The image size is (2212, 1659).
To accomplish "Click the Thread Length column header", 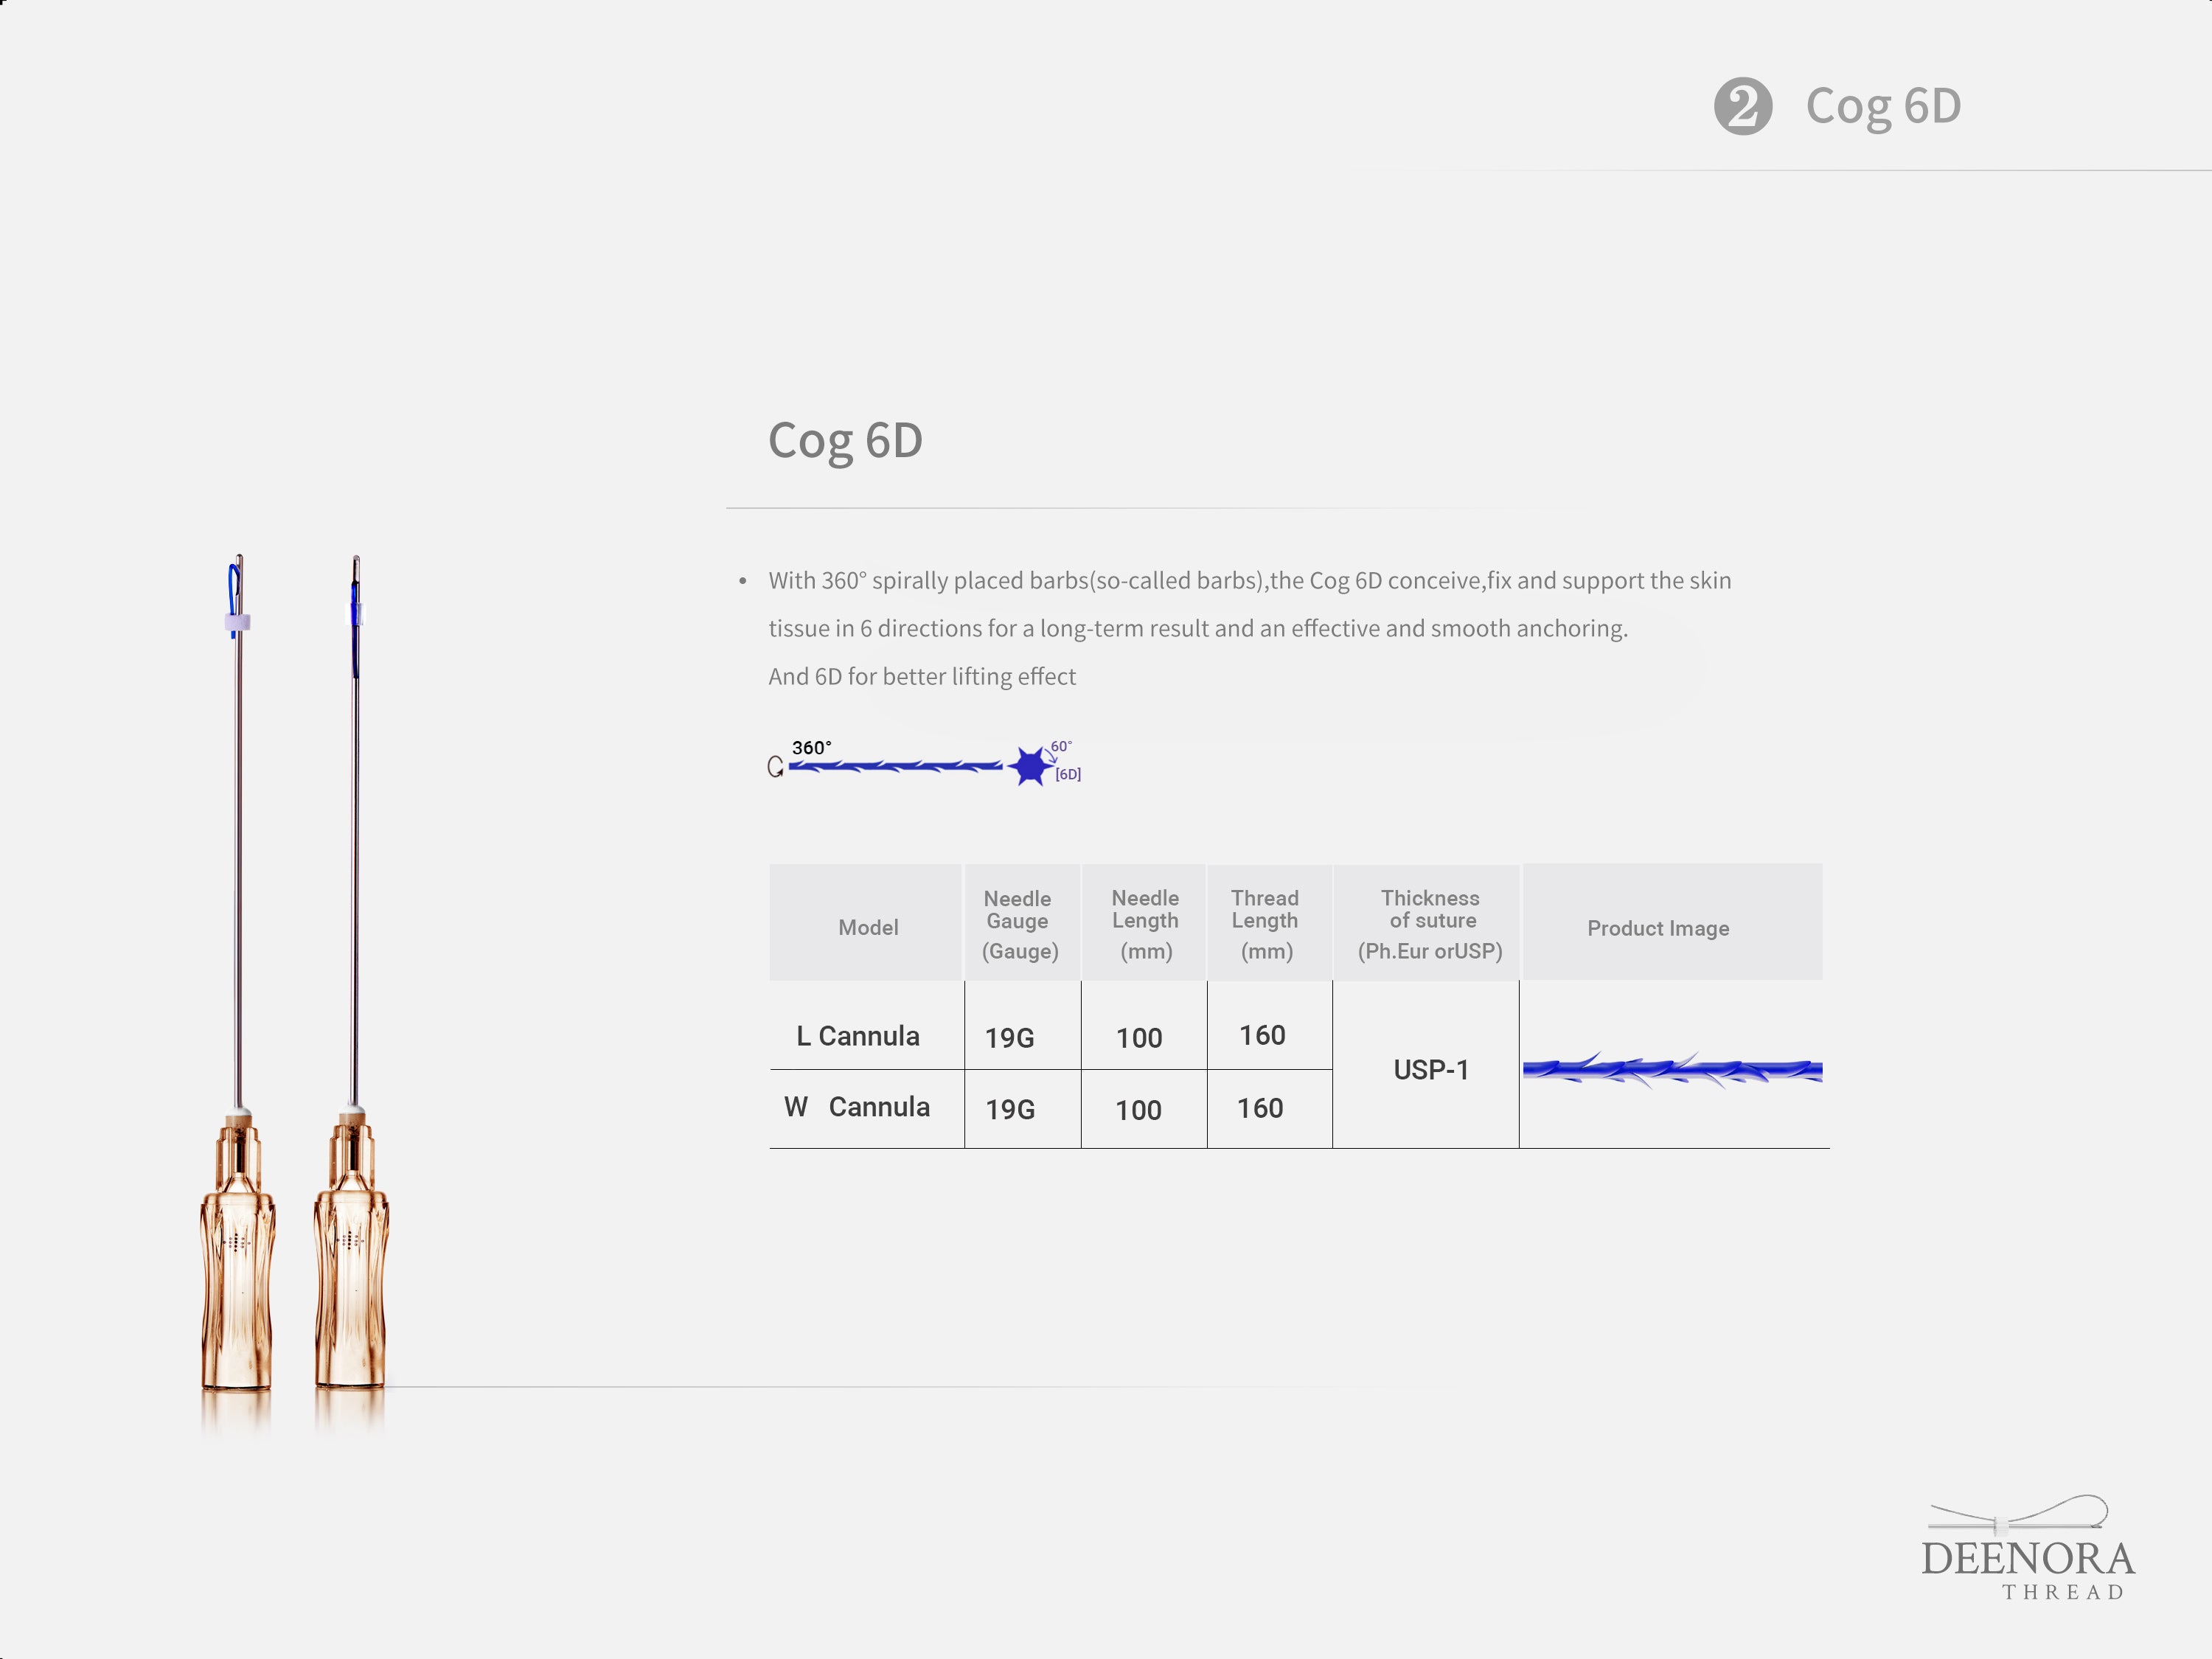I will click(x=1265, y=924).
